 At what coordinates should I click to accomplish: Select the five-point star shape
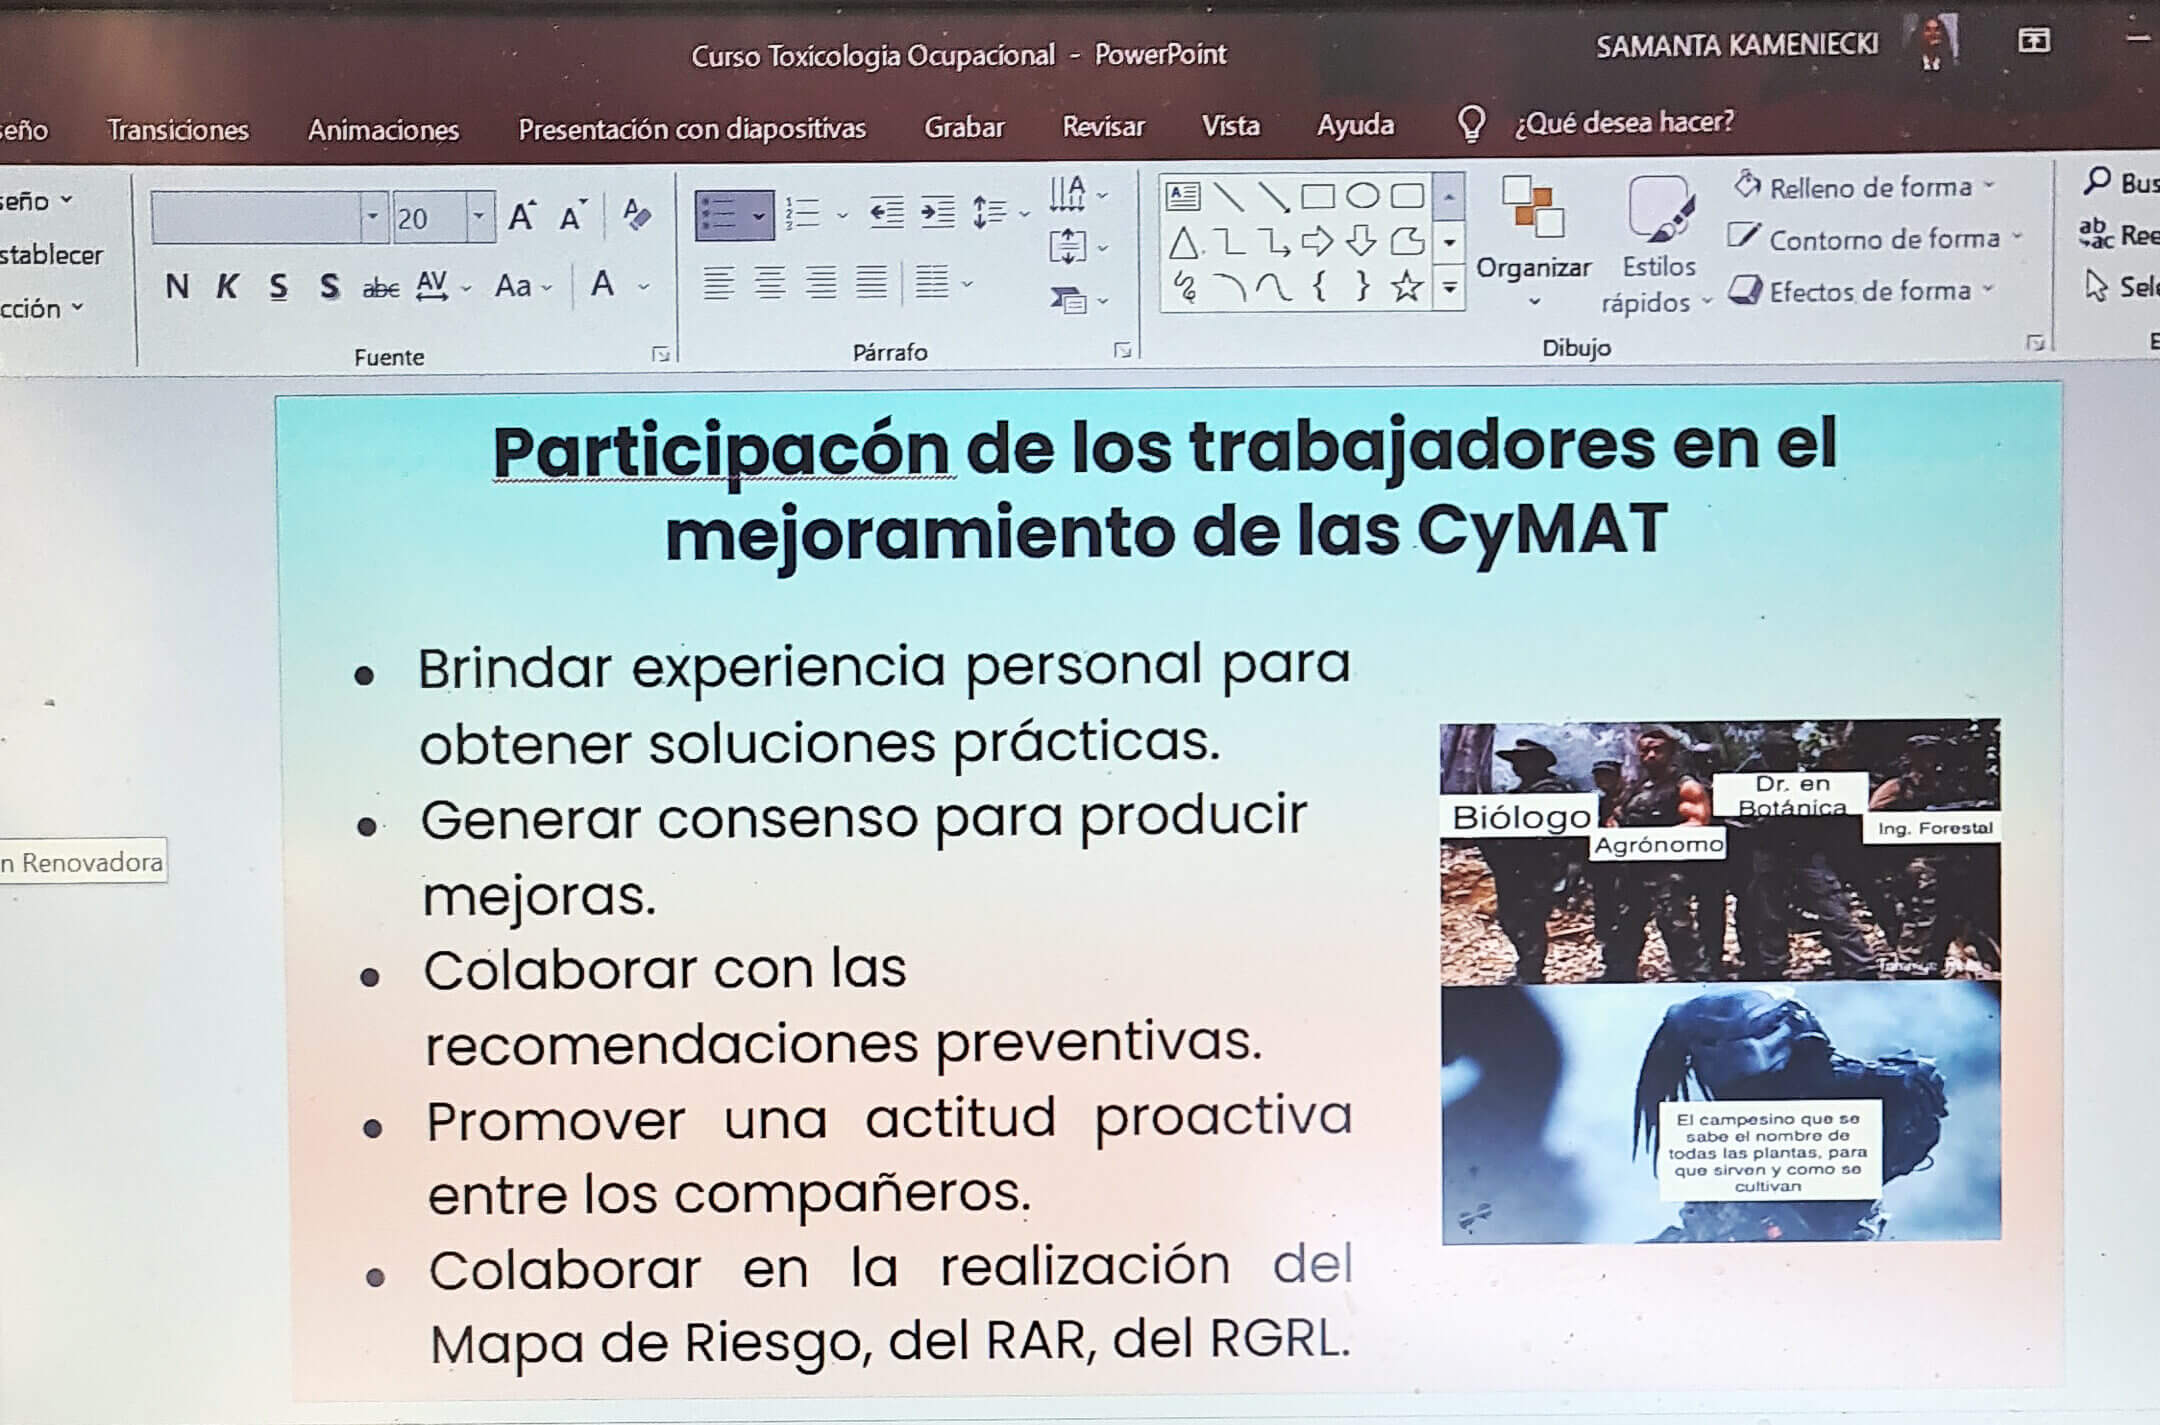[x=1407, y=287]
